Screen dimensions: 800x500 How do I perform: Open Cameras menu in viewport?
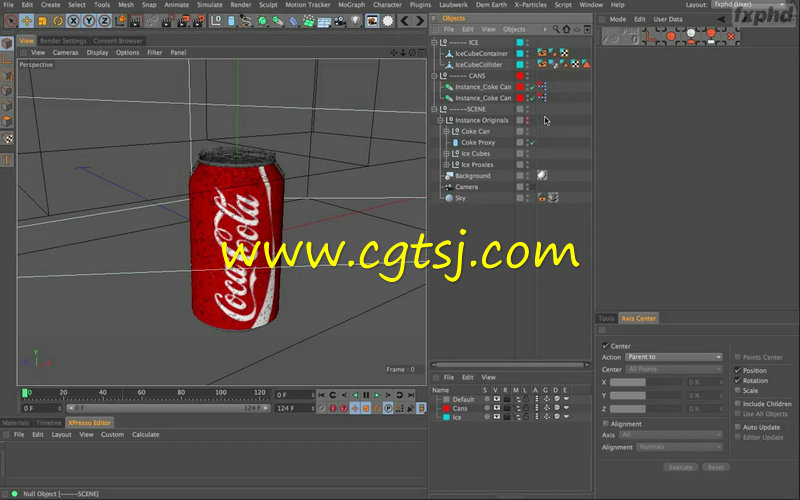coord(65,53)
